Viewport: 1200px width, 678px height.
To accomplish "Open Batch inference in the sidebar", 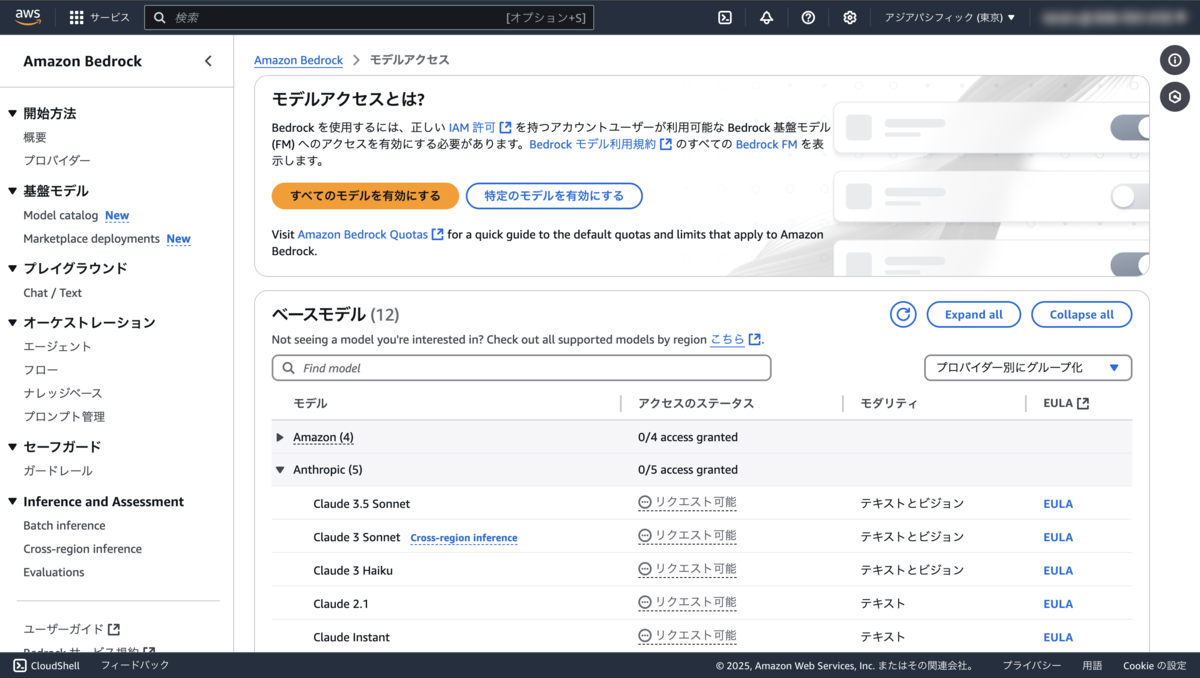I will (64, 525).
